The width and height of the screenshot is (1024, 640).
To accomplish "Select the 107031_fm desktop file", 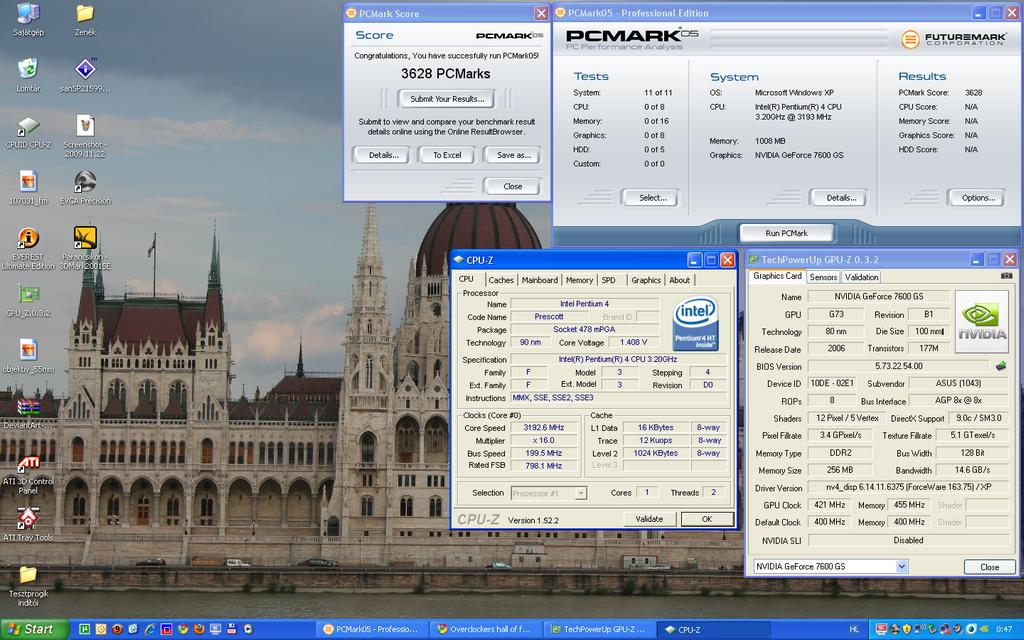I will tap(28, 188).
